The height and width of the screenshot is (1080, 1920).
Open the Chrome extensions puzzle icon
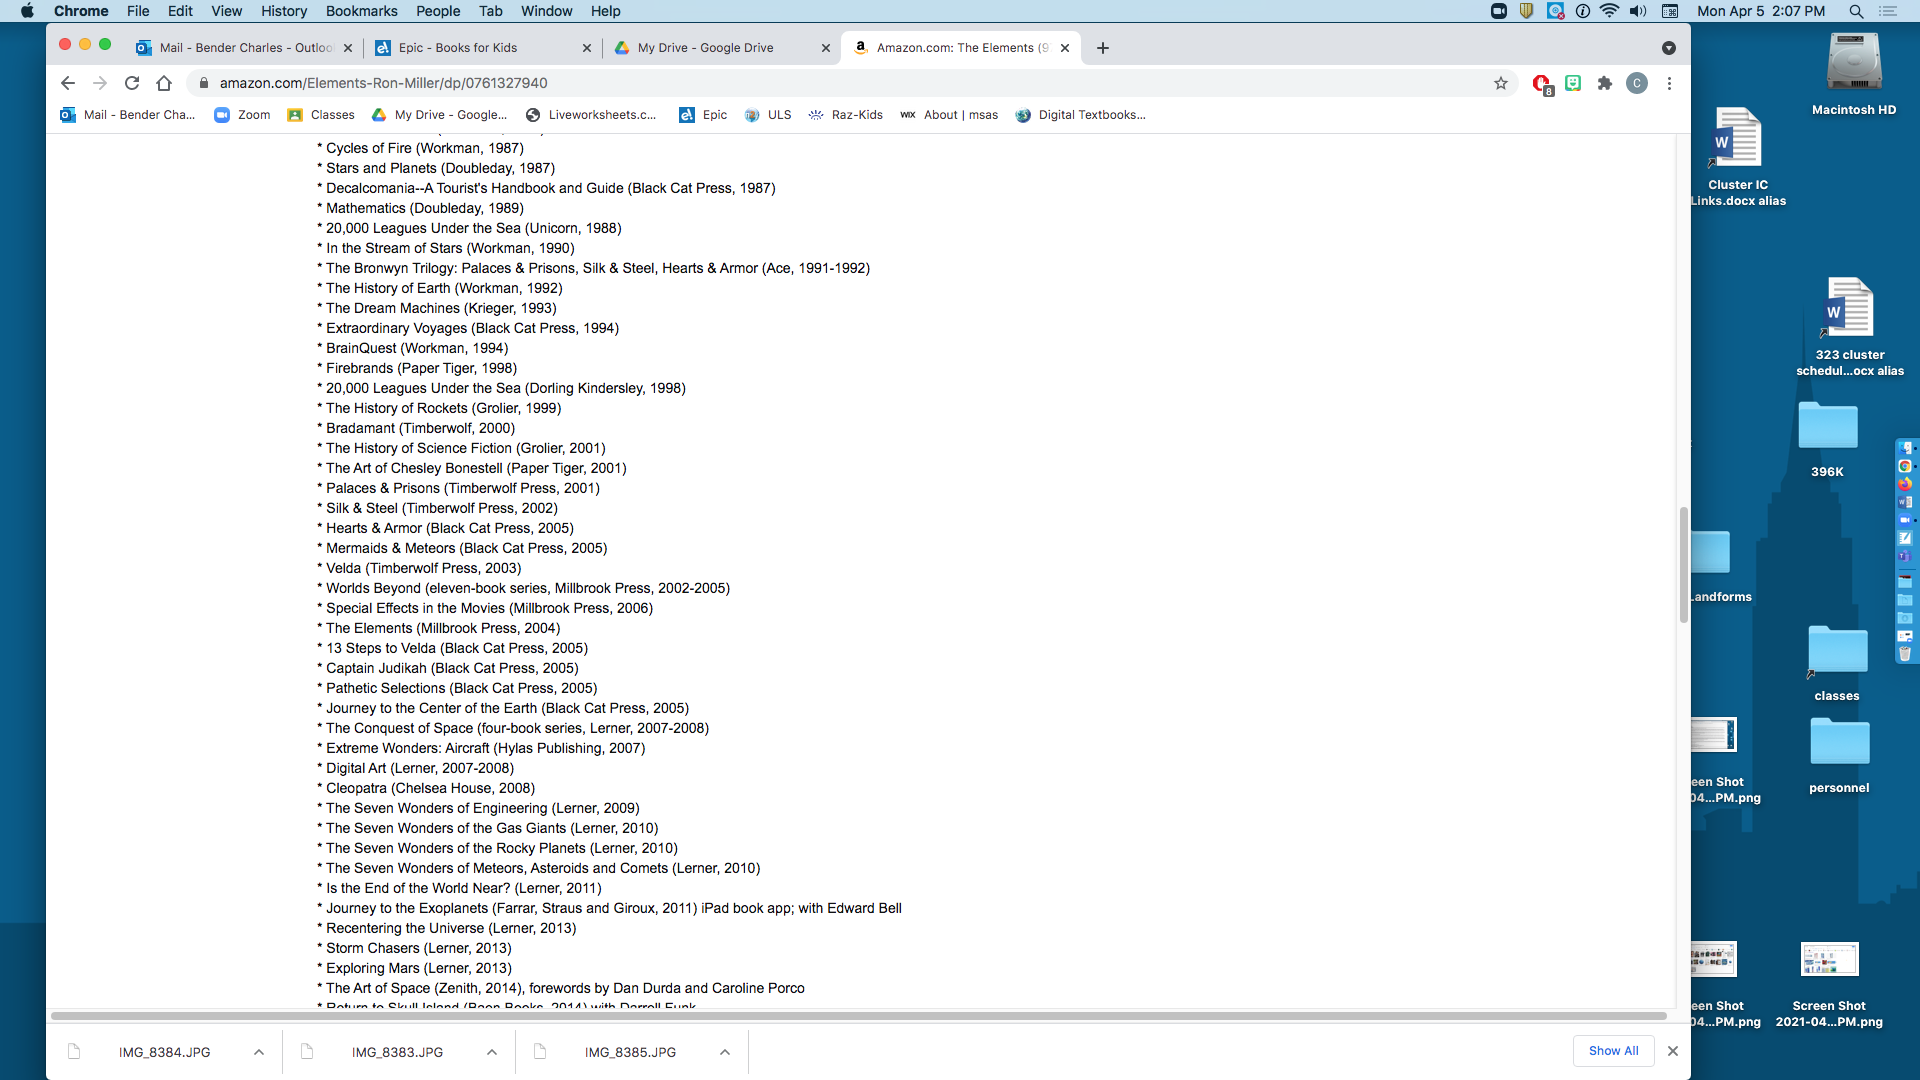point(1604,83)
